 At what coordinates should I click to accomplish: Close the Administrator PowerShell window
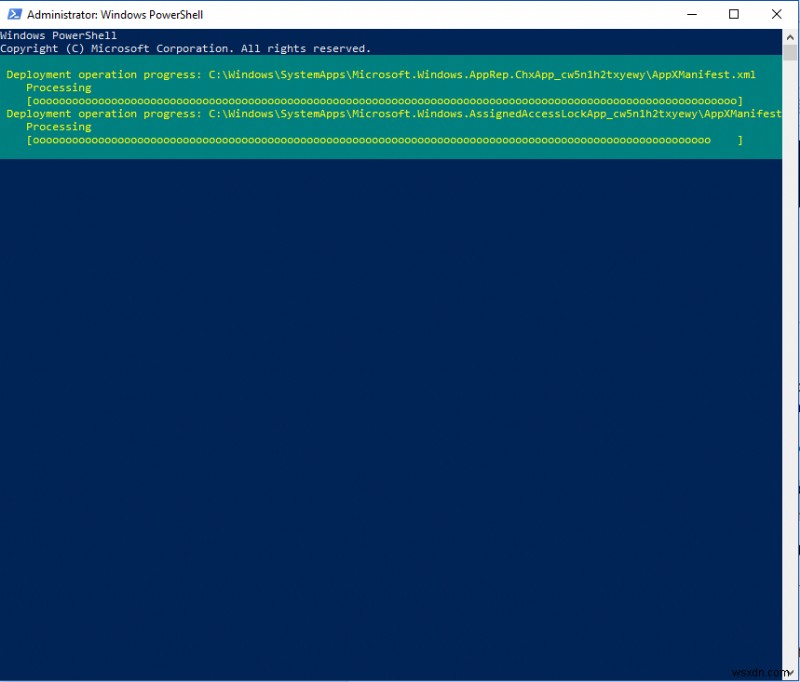click(777, 14)
